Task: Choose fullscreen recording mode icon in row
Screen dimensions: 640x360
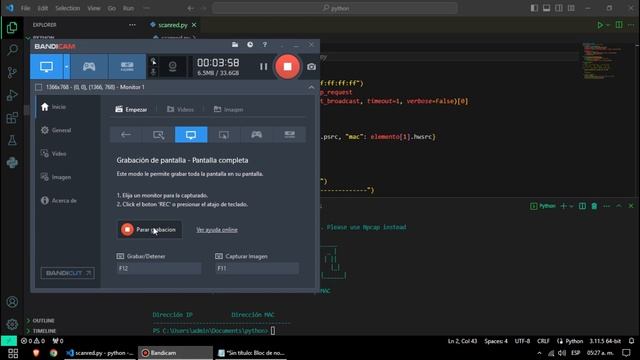Action: pyautogui.click(x=191, y=135)
